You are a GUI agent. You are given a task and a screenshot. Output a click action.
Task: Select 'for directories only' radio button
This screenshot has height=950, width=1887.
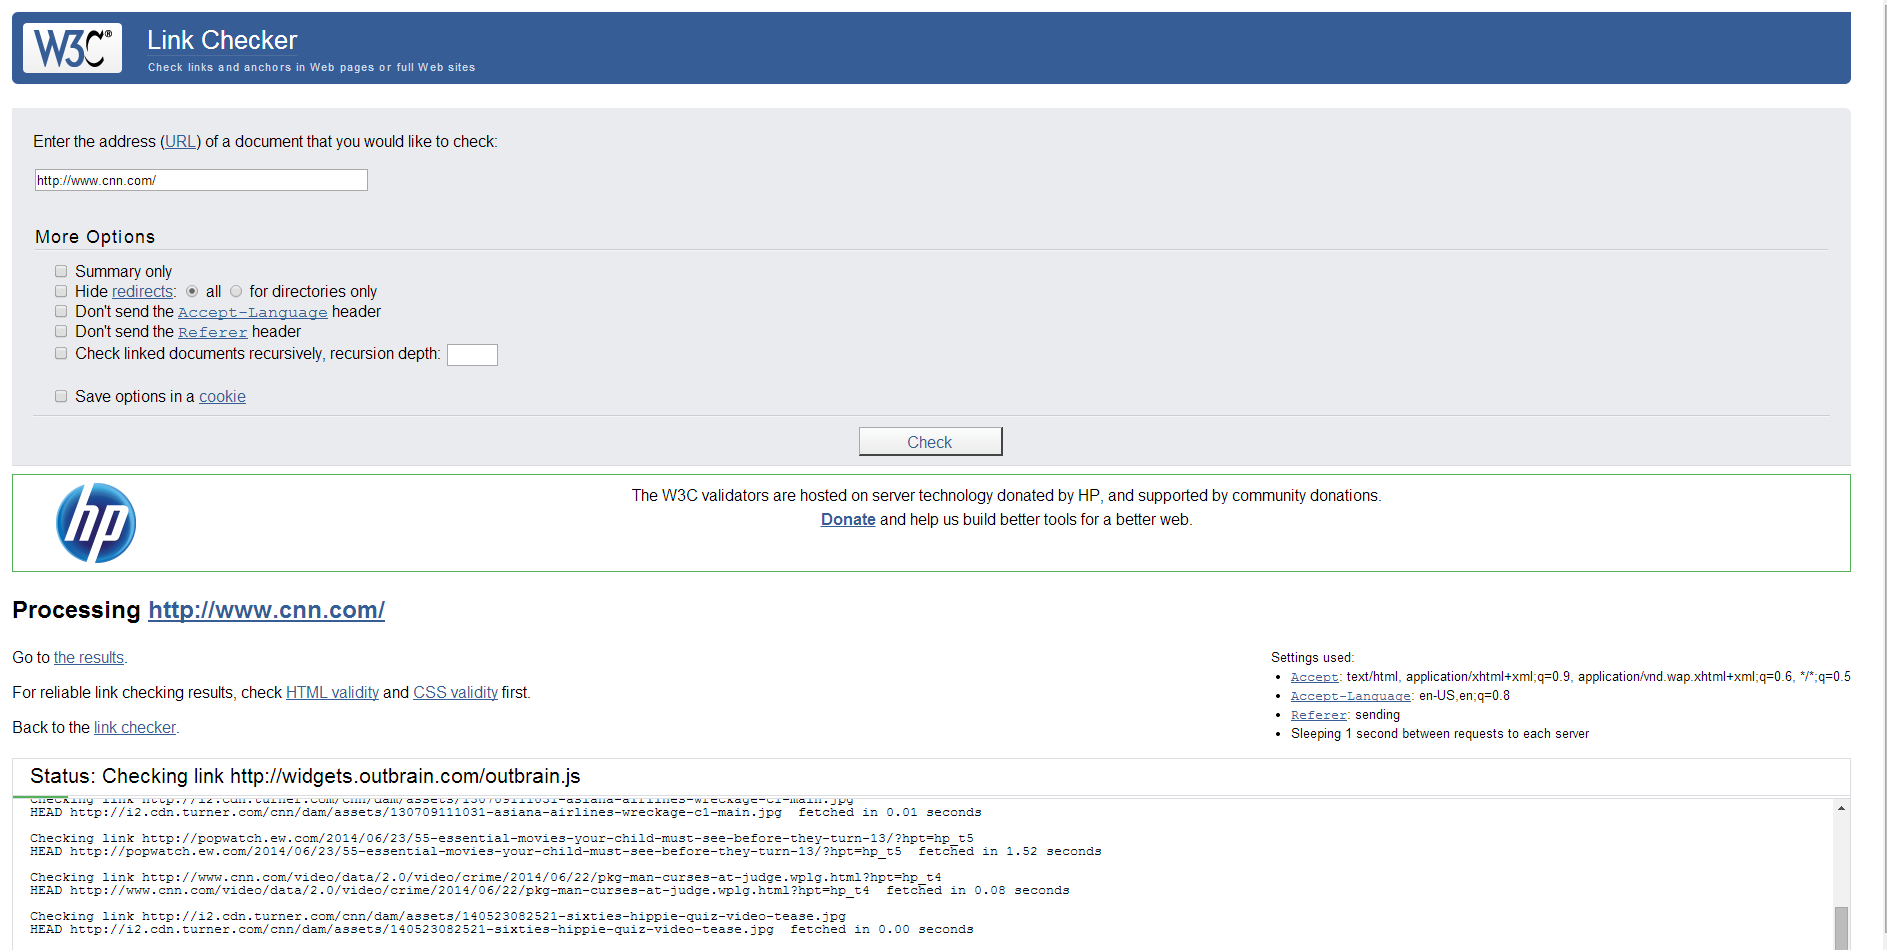coord(236,291)
